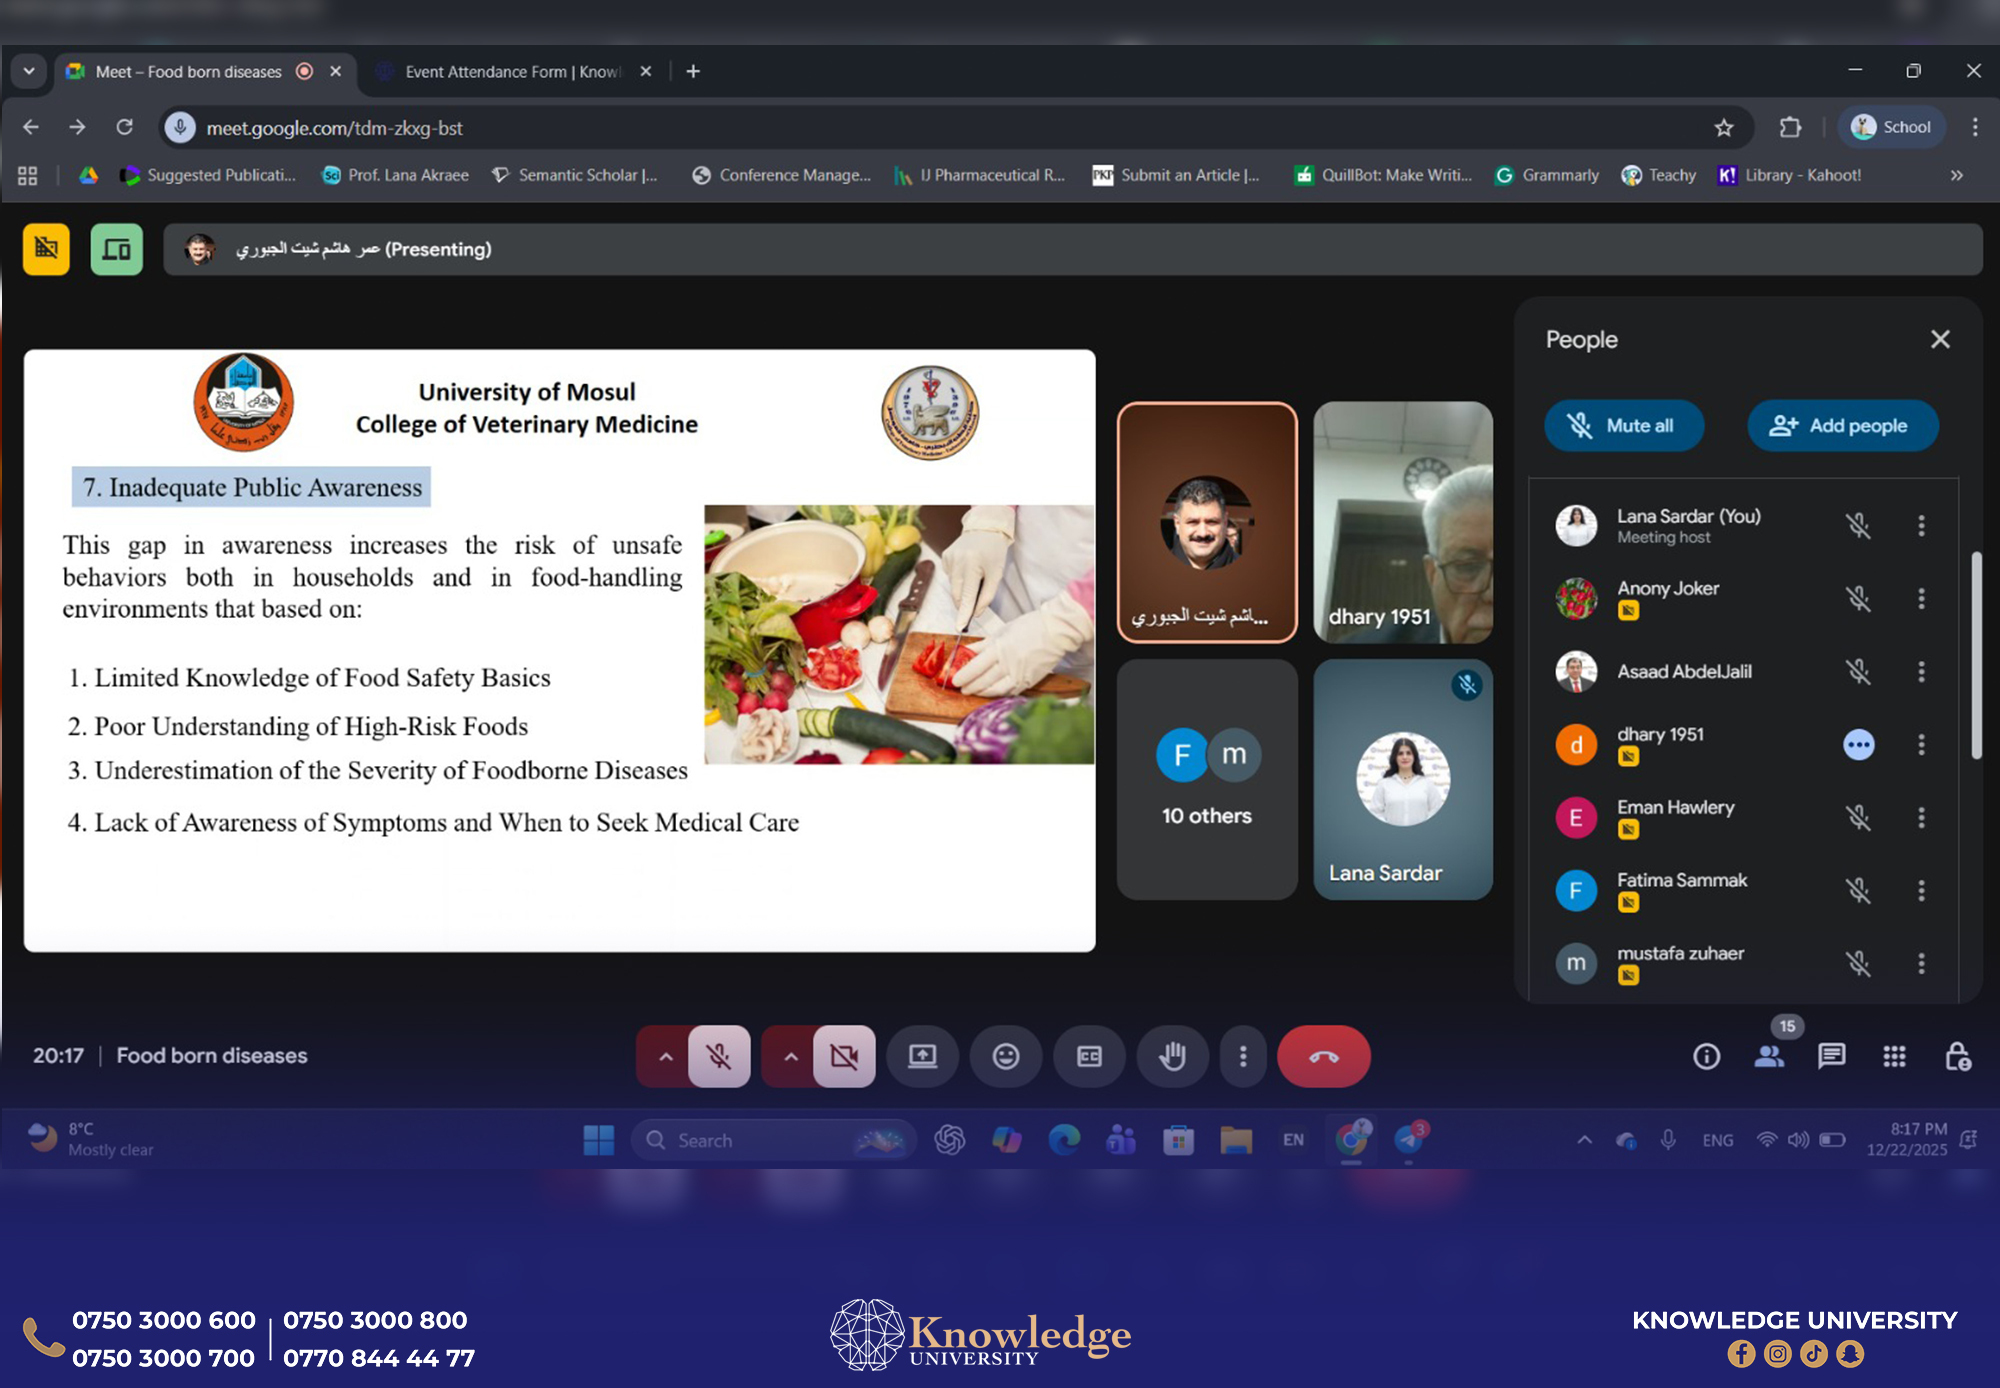
Task: Click the host controls lock icon
Action: point(1957,1056)
